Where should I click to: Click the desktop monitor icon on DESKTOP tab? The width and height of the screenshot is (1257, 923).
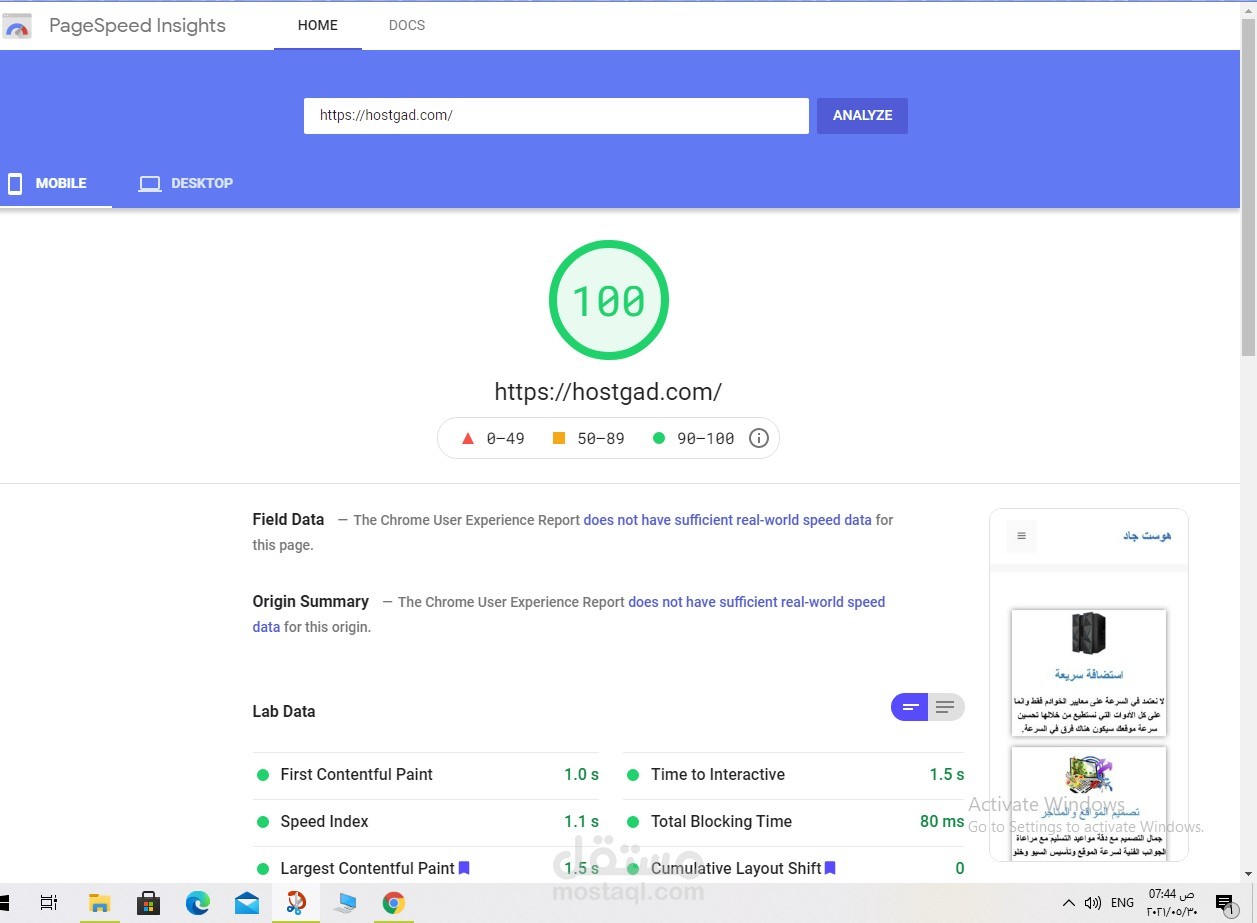tap(149, 183)
